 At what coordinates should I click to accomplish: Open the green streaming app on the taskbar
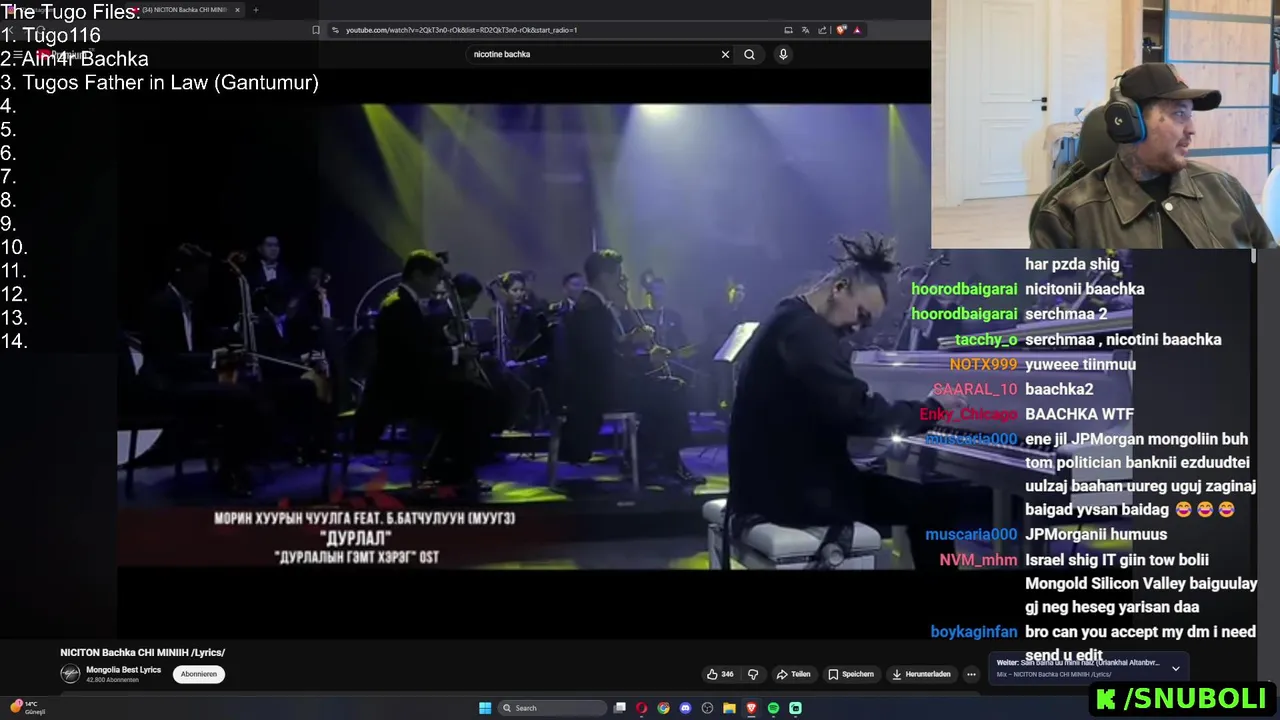pyautogui.click(x=795, y=708)
